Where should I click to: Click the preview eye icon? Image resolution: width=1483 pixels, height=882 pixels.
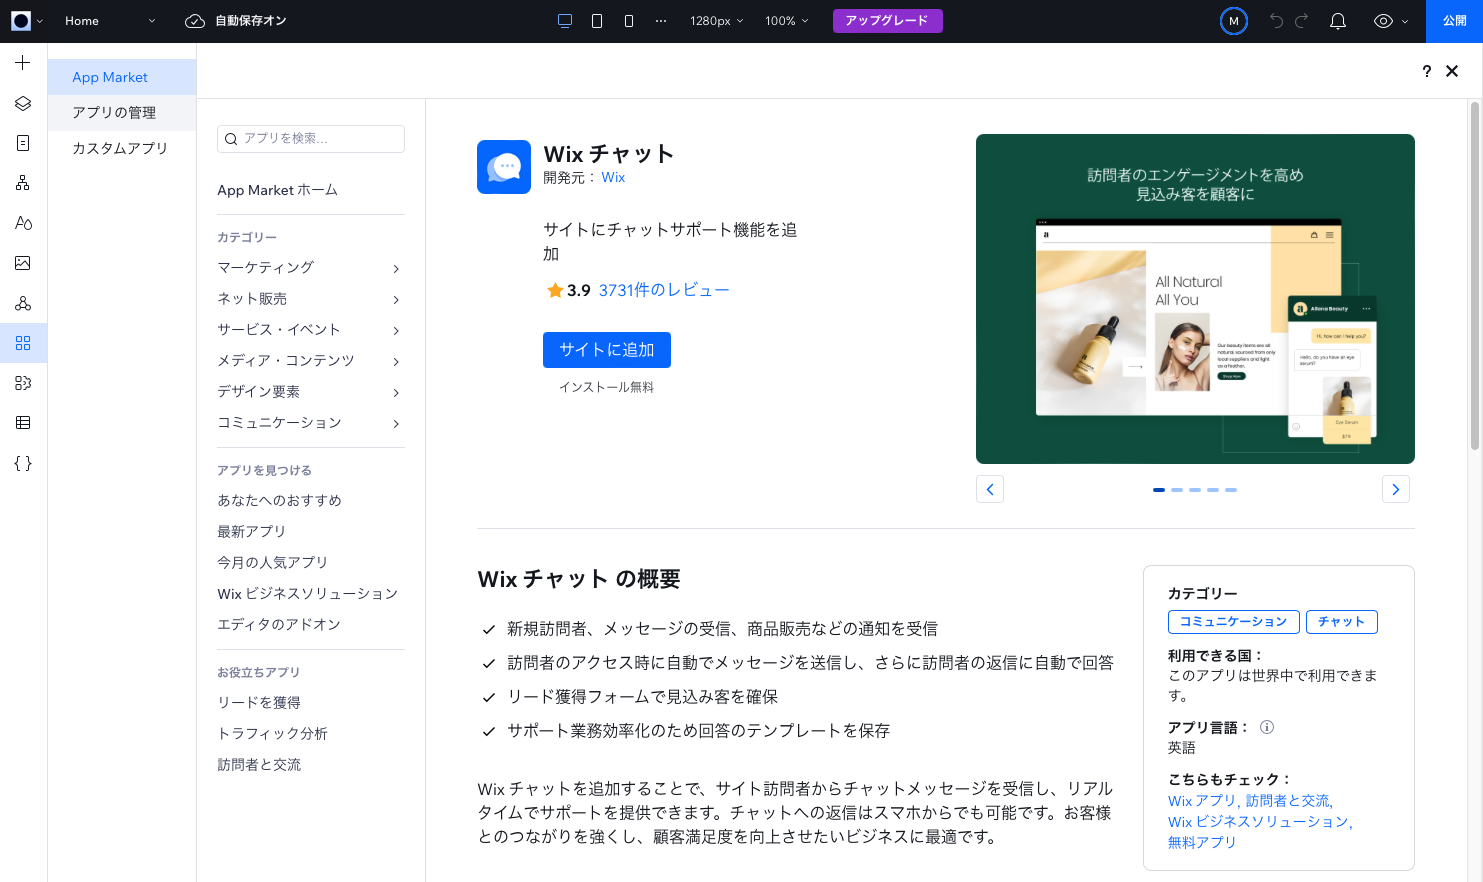(1383, 21)
